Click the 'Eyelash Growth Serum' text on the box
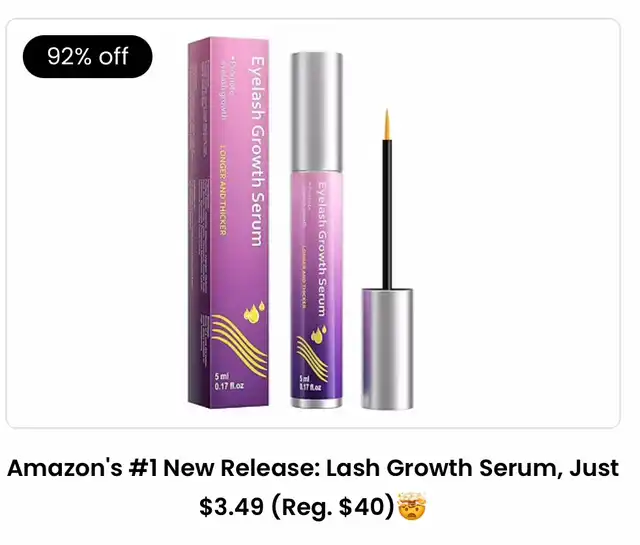 pyautogui.click(x=258, y=151)
